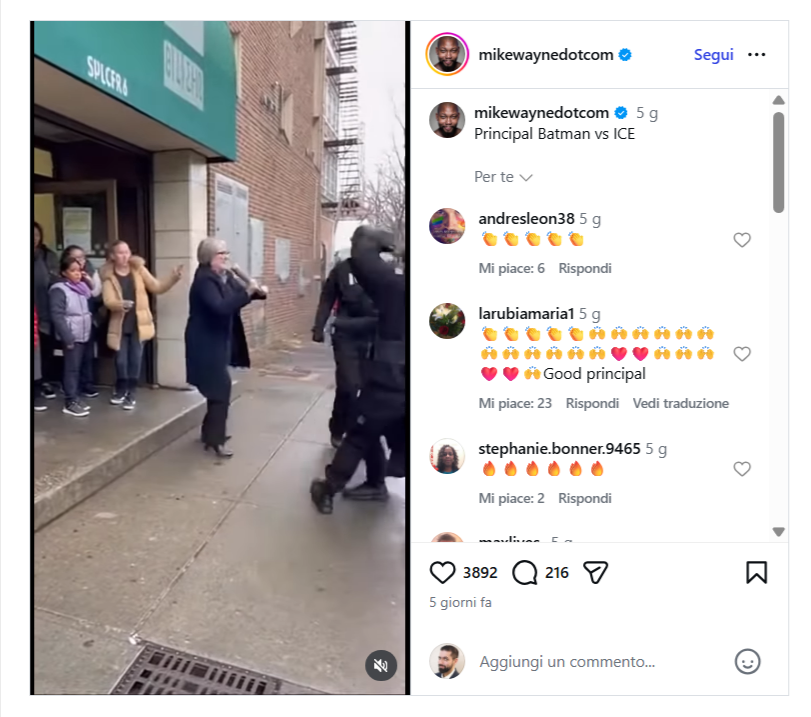Screen dimensions: 811x717
Task: Open emoji picker in comment box
Action: (x=747, y=662)
